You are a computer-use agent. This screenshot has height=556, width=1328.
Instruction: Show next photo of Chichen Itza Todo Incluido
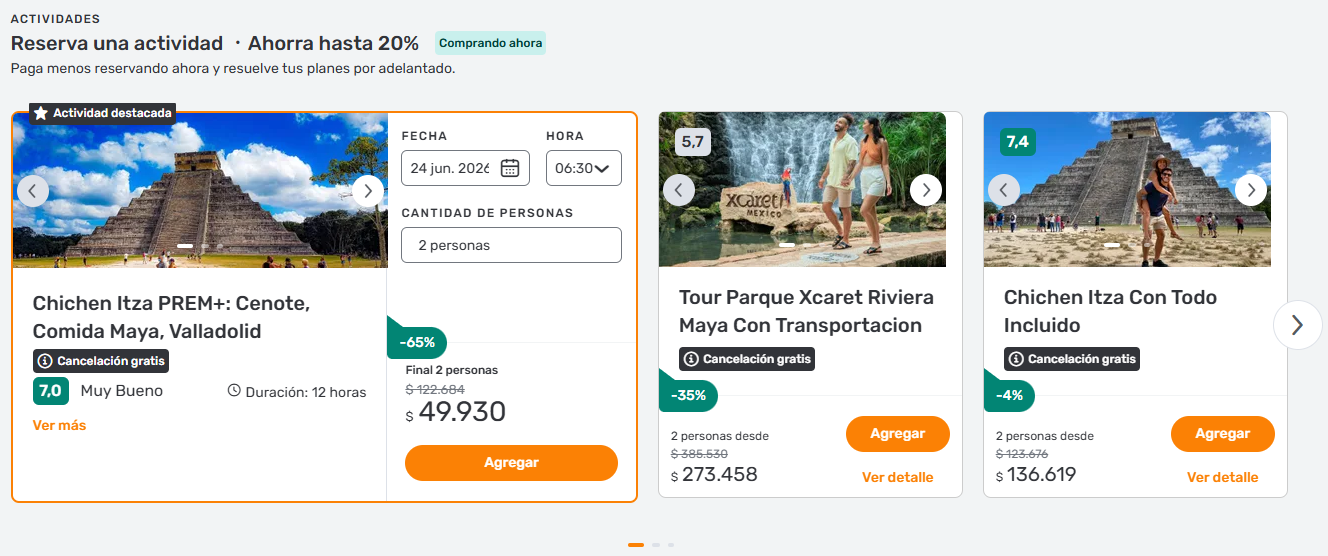1250,189
